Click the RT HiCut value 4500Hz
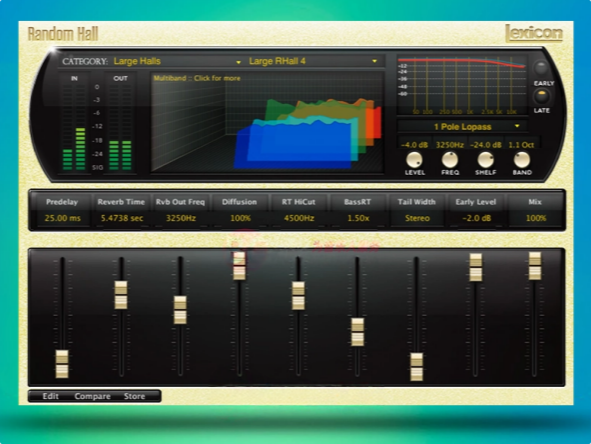Image resolution: width=591 pixels, height=444 pixels. click(299, 218)
